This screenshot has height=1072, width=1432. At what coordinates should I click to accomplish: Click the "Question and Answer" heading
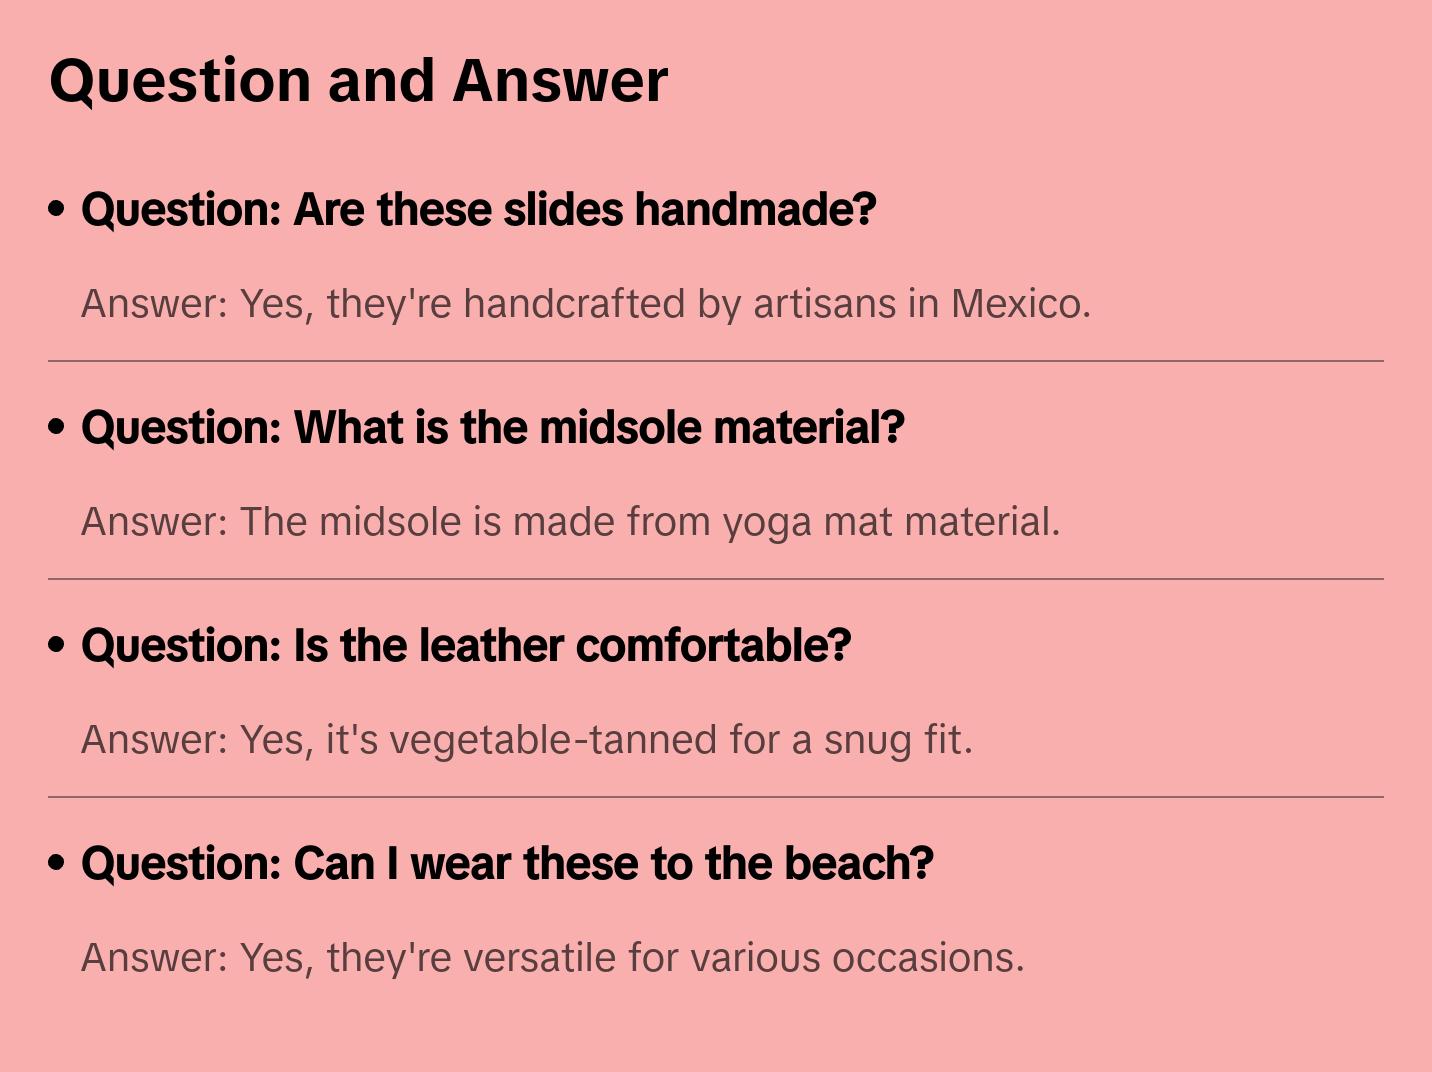pos(358,80)
